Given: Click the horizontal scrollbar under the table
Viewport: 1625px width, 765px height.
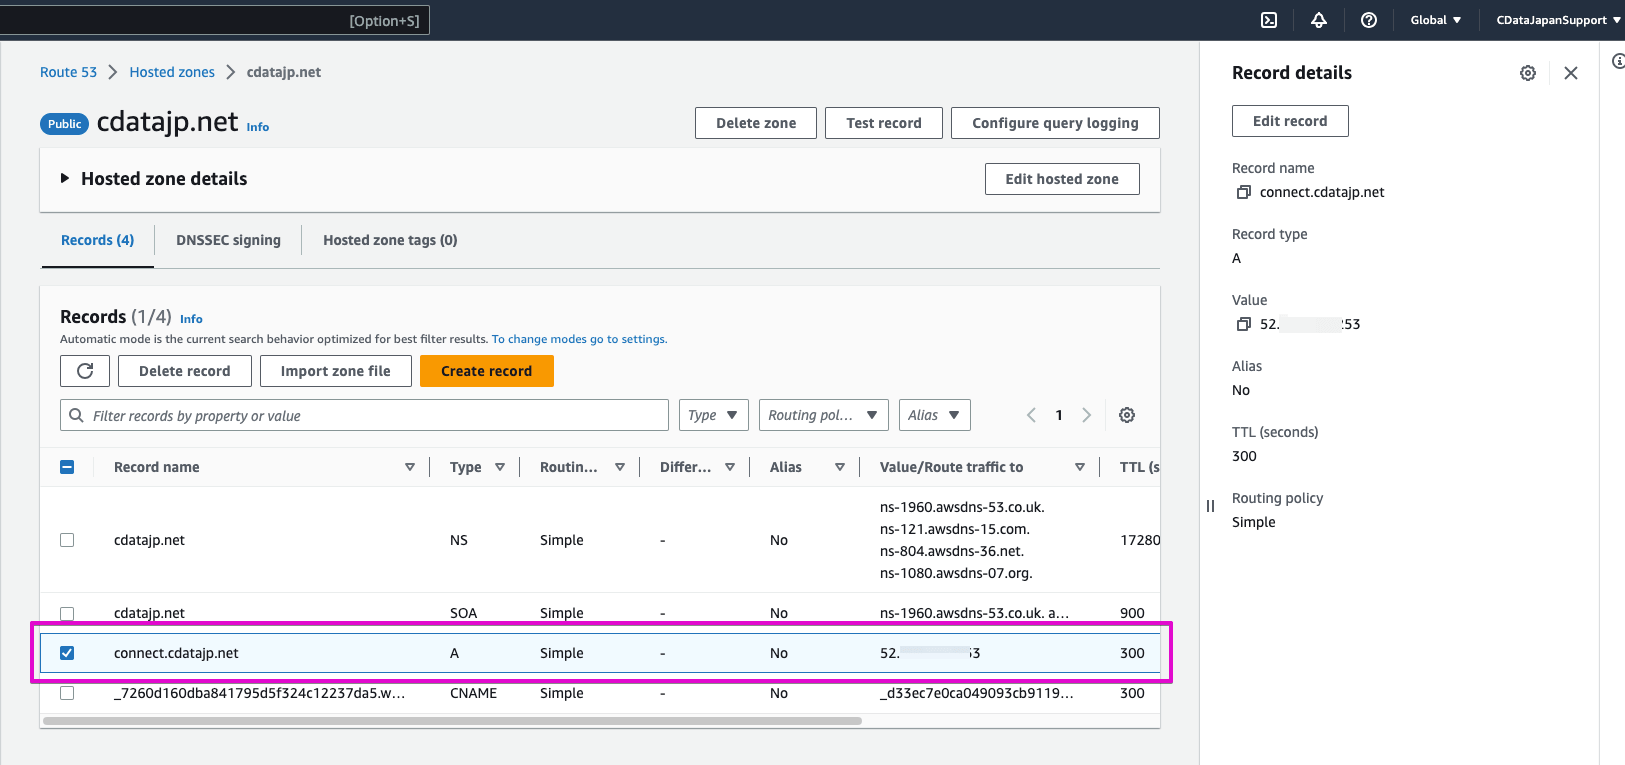Looking at the screenshot, I should click(x=452, y=721).
